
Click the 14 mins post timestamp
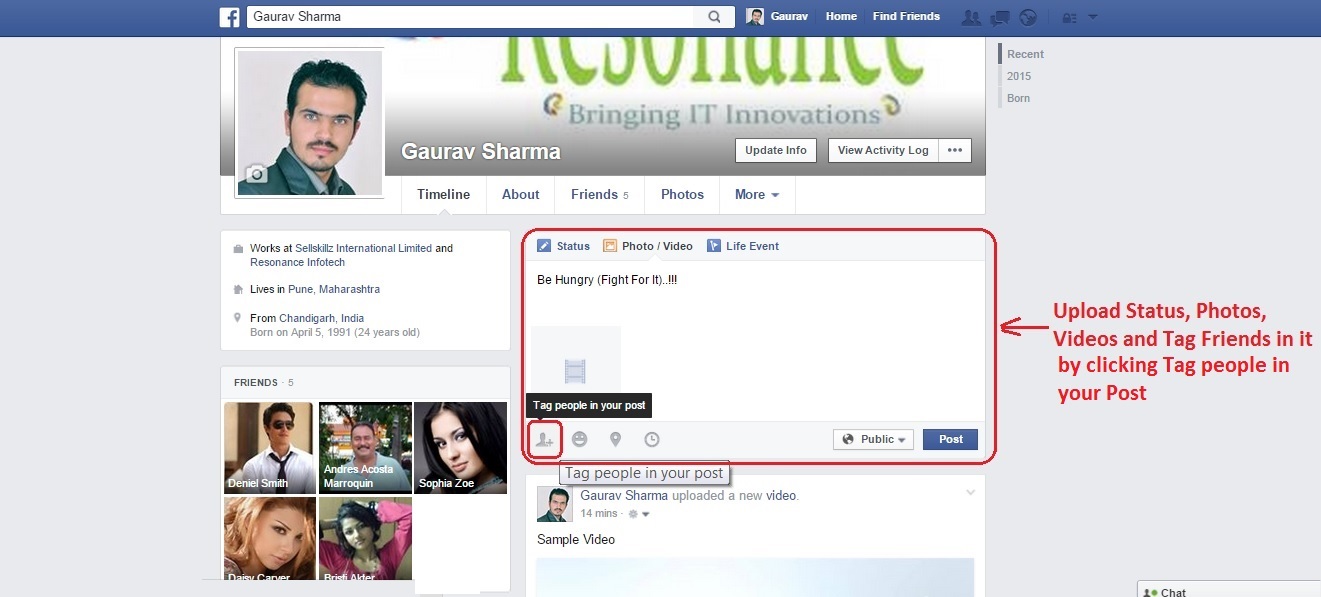pyautogui.click(x=599, y=514)
